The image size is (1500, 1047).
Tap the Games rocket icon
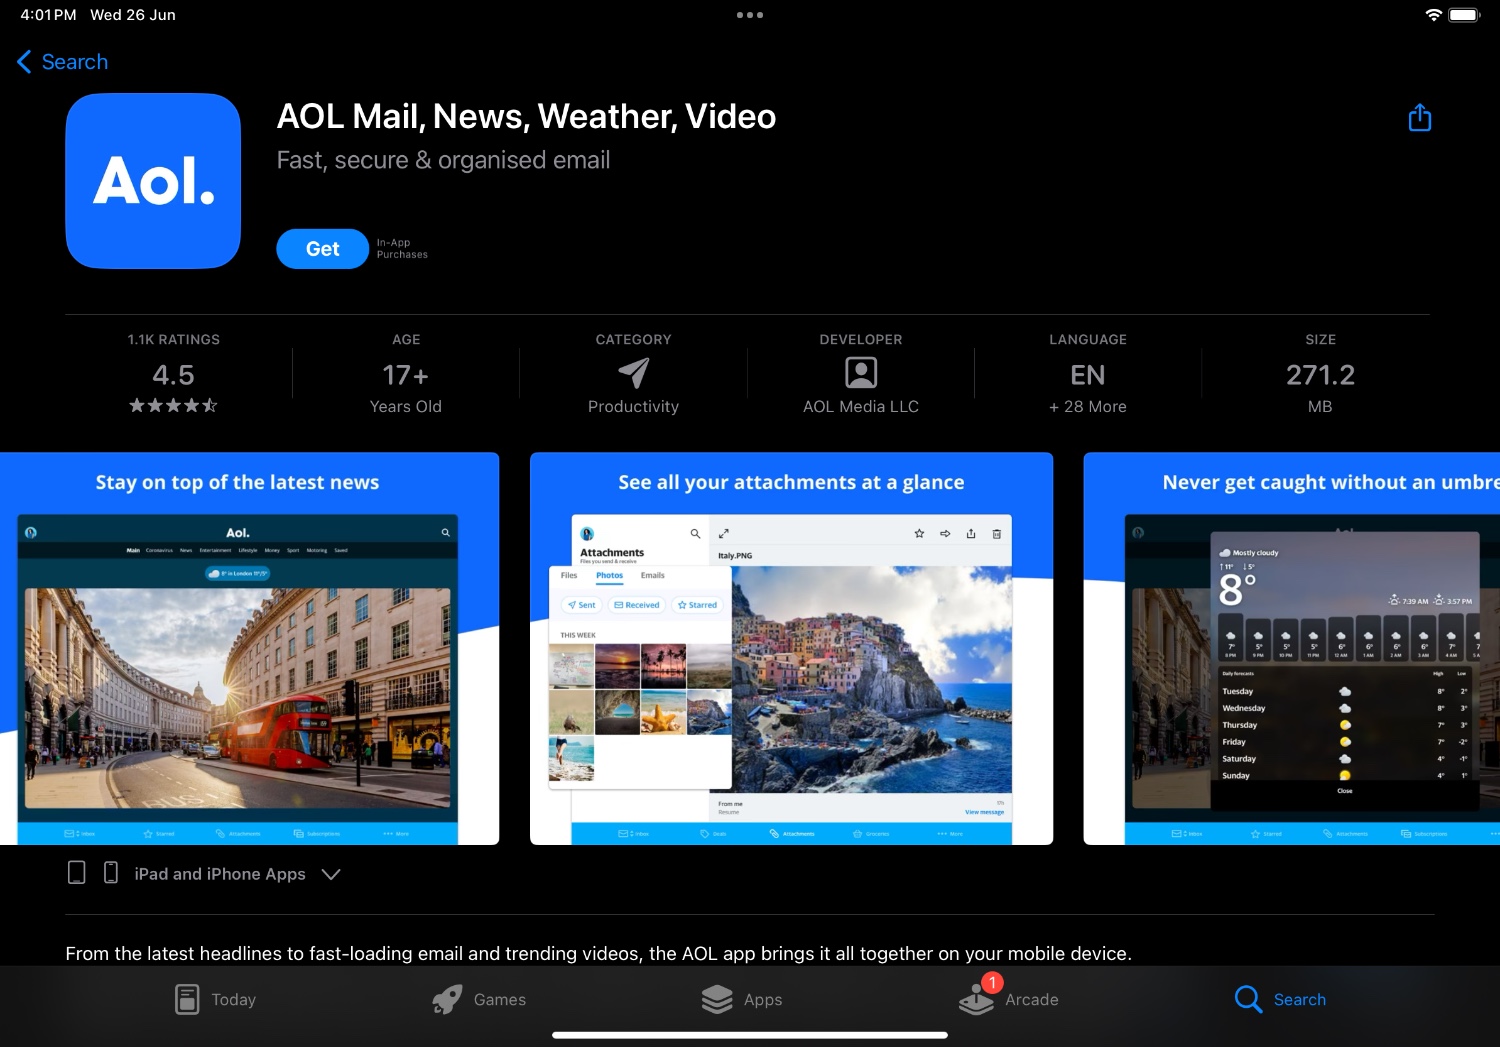(447, 999)
